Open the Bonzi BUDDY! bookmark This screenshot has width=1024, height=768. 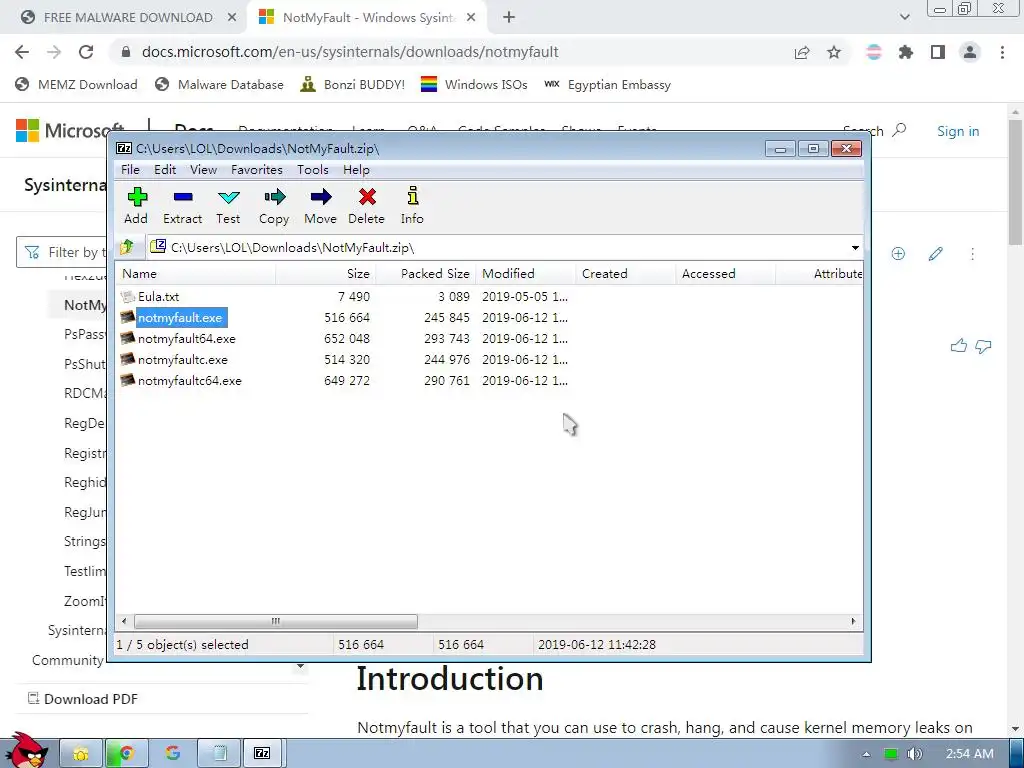coord(353,85)
